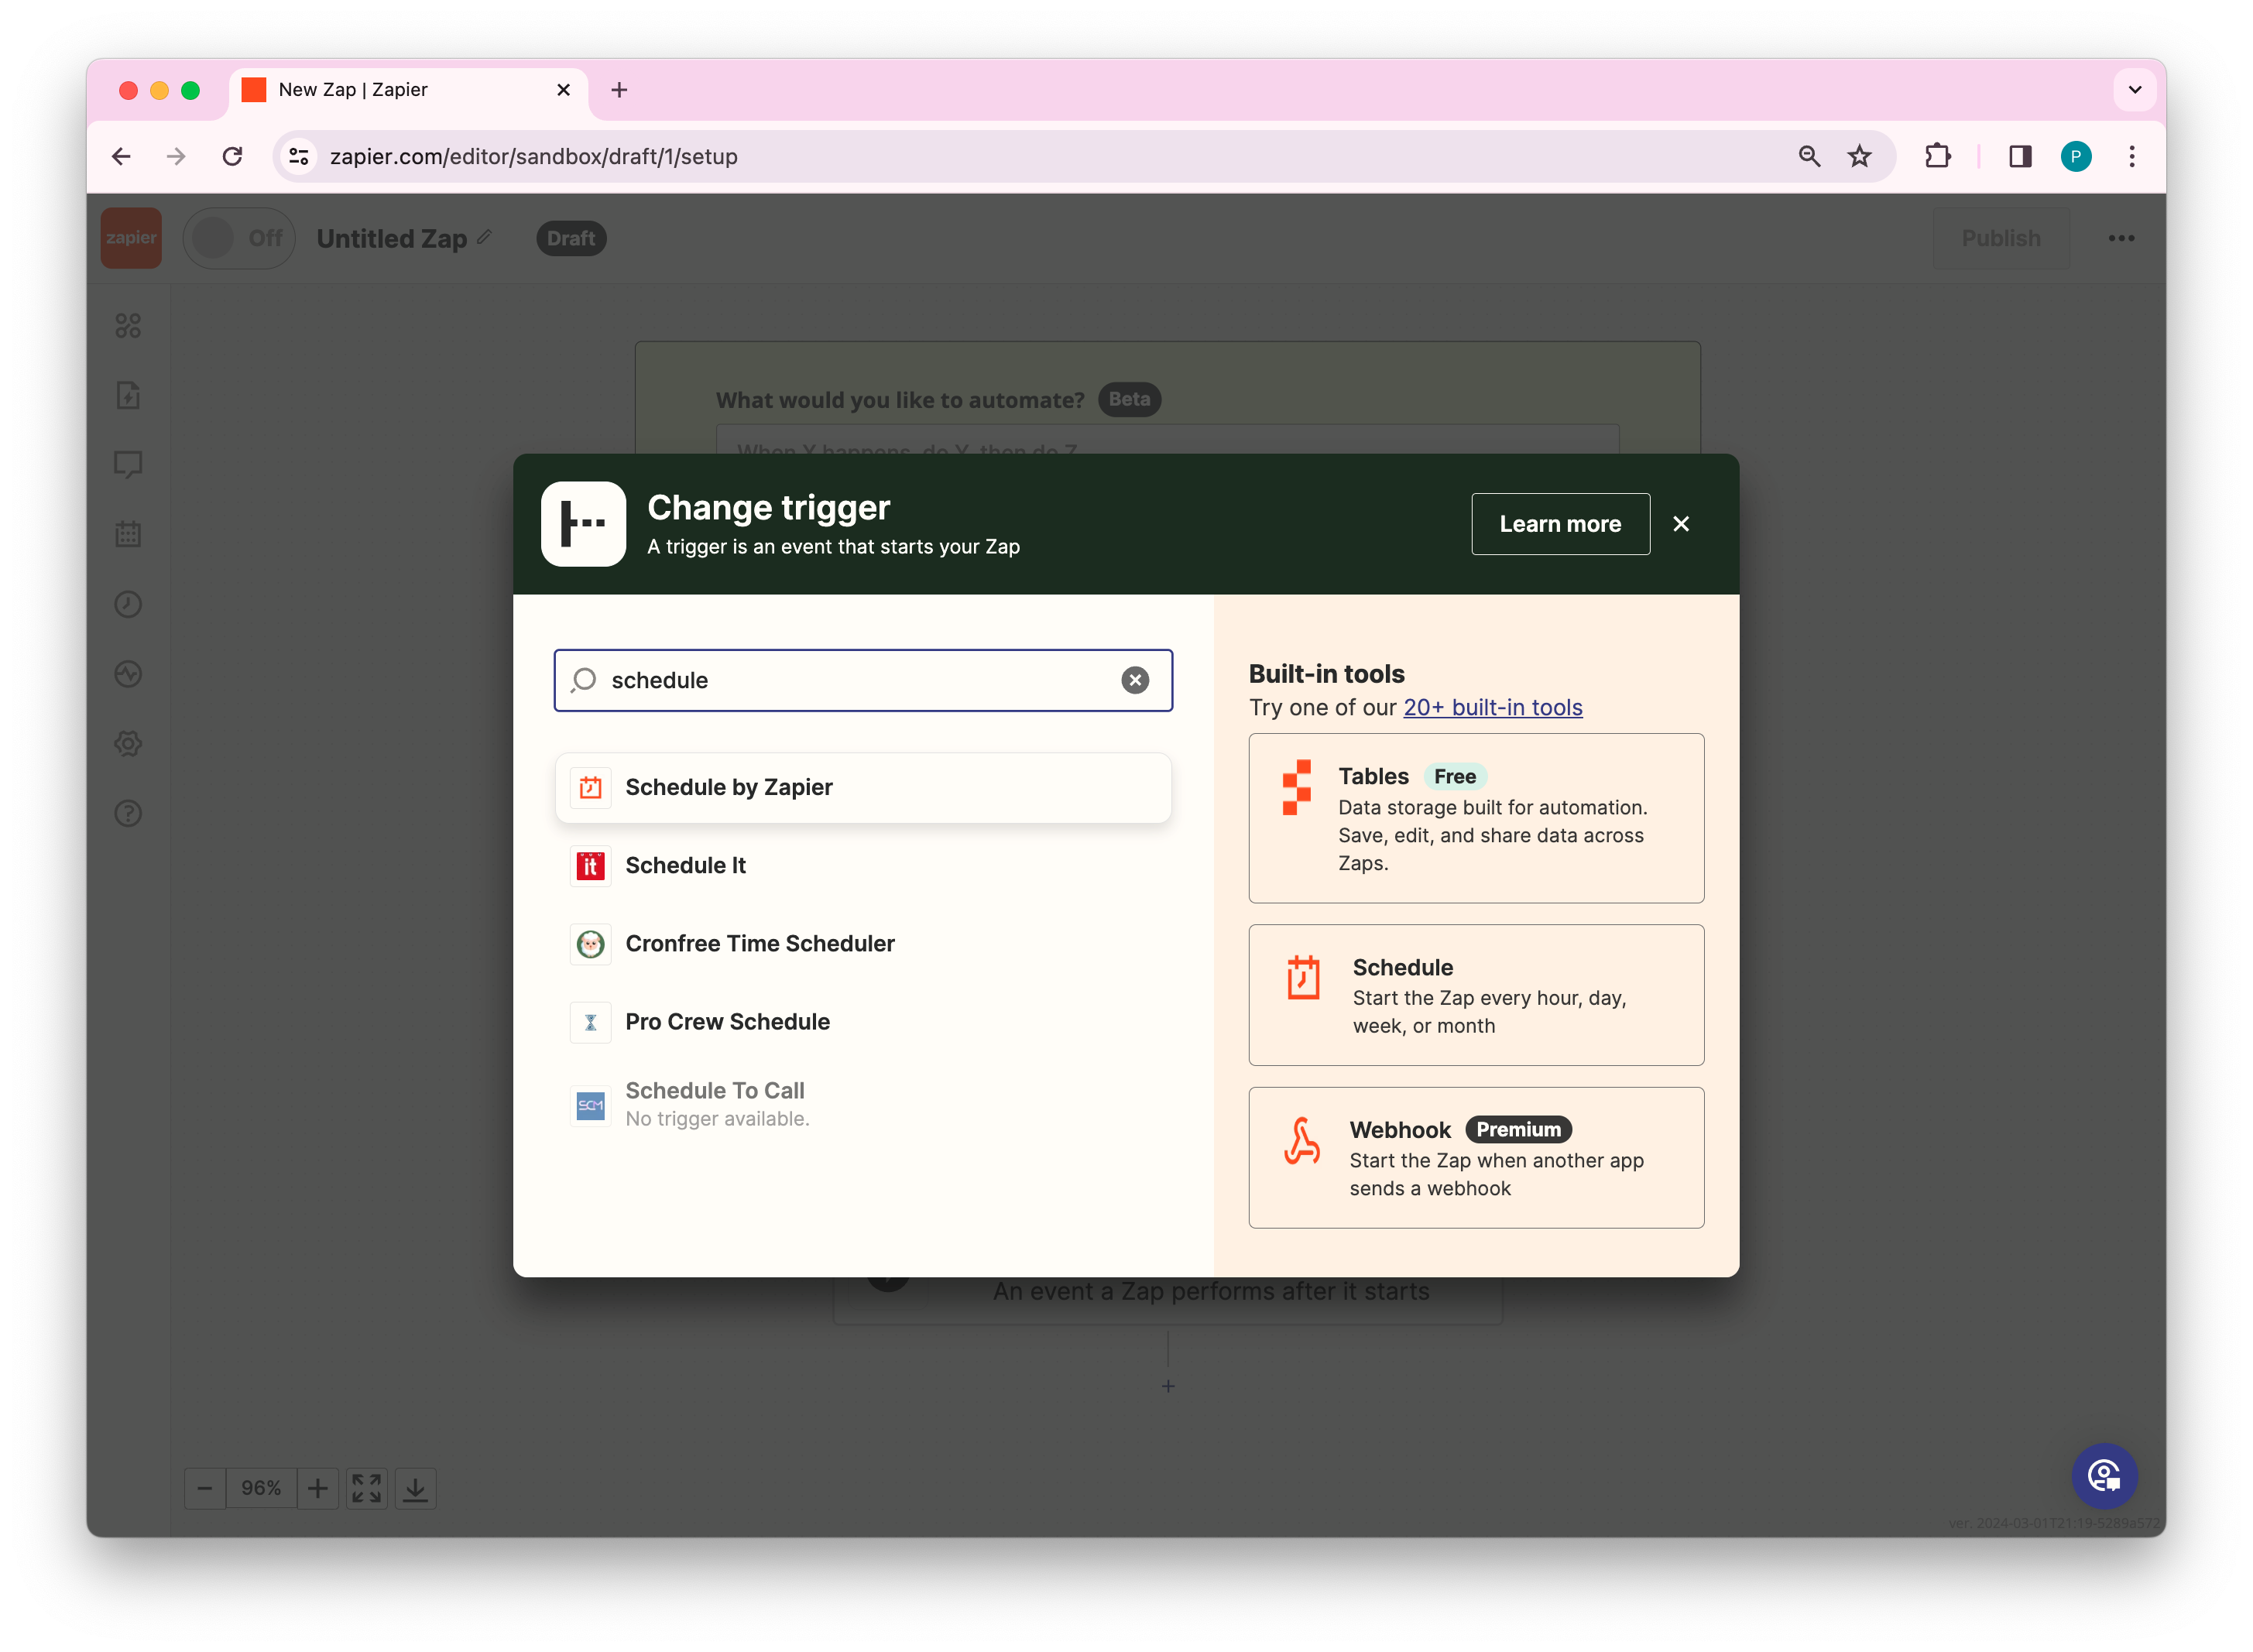
Task: Open the Tables built-in tool card
Action: coord(1475,818)
